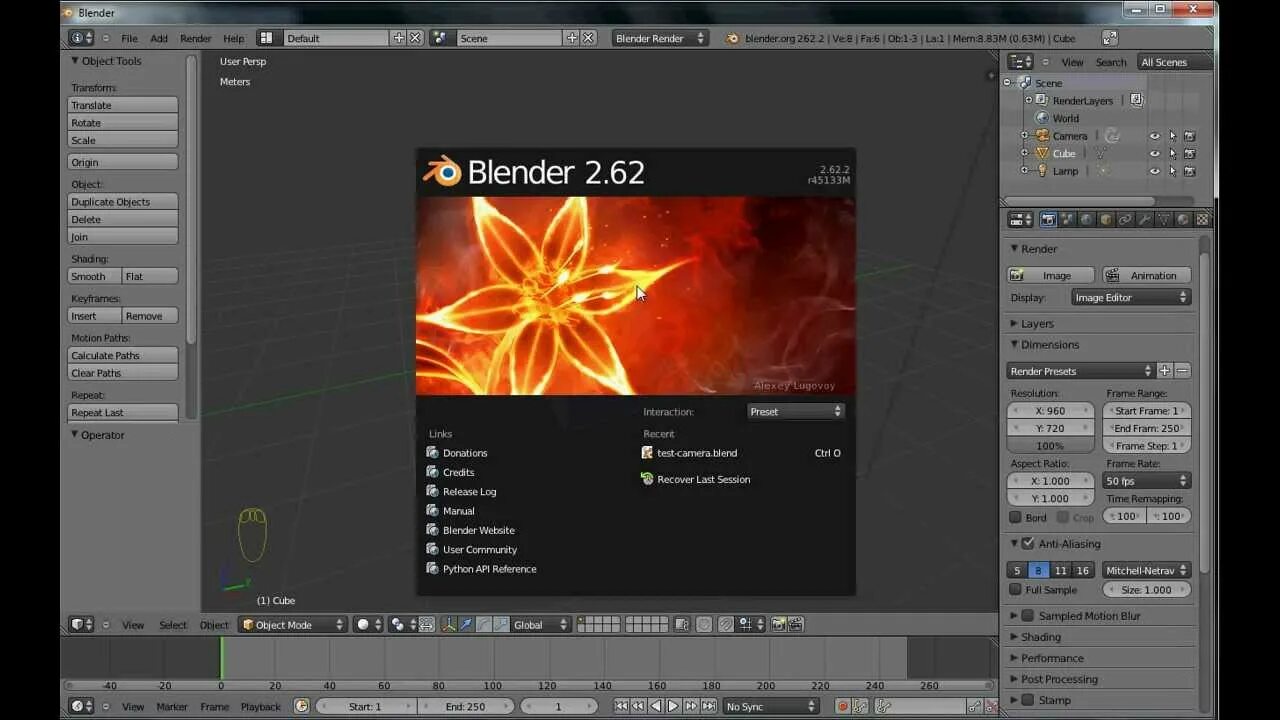Click the Smooth shading button
The height and width of the screenshot is (720, 1280).
[x=94, y=276]
